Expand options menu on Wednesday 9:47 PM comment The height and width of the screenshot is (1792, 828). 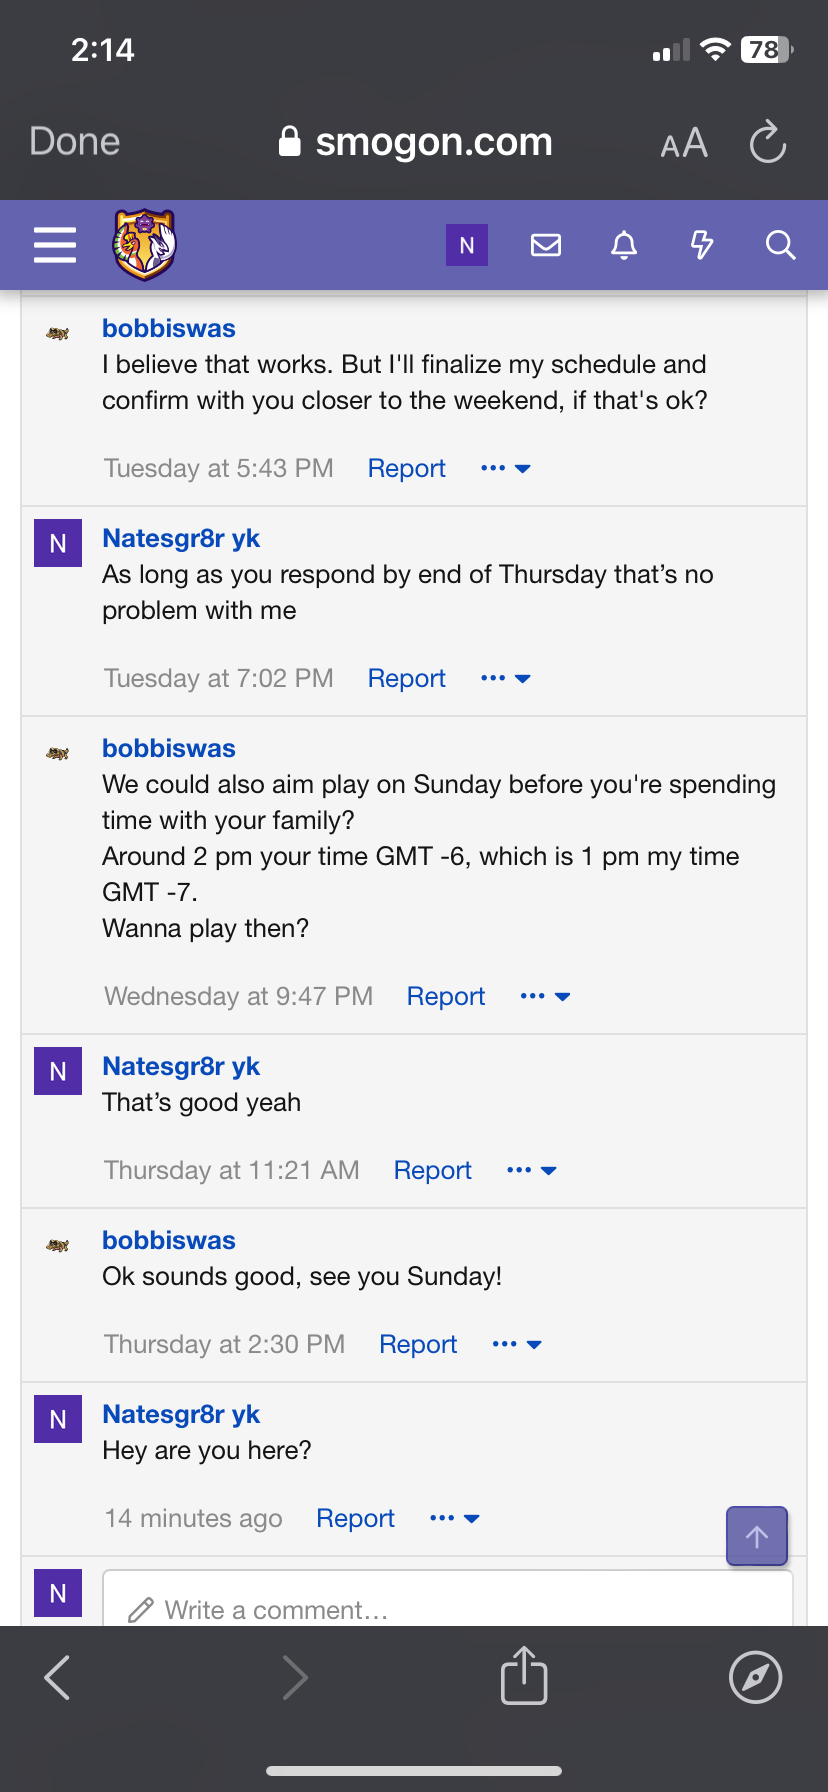pos(545,996)
